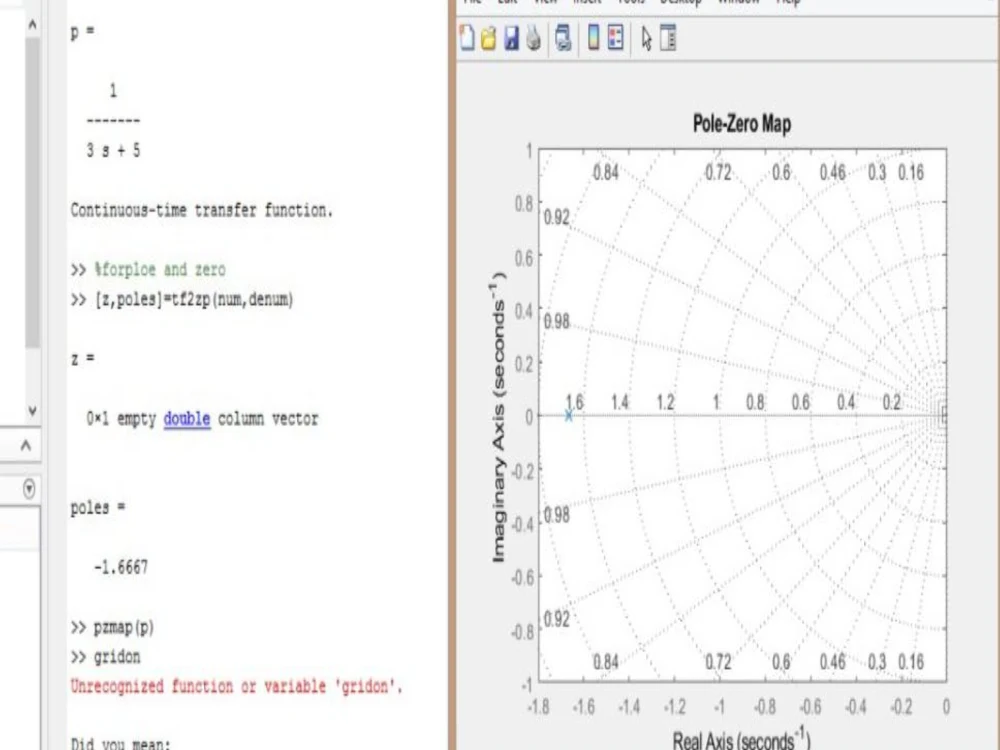Click the 'p =' output line
Image resolution: width=1000 pixels, height=750 pixels.
pyautogui.click(x=82, y=31)
